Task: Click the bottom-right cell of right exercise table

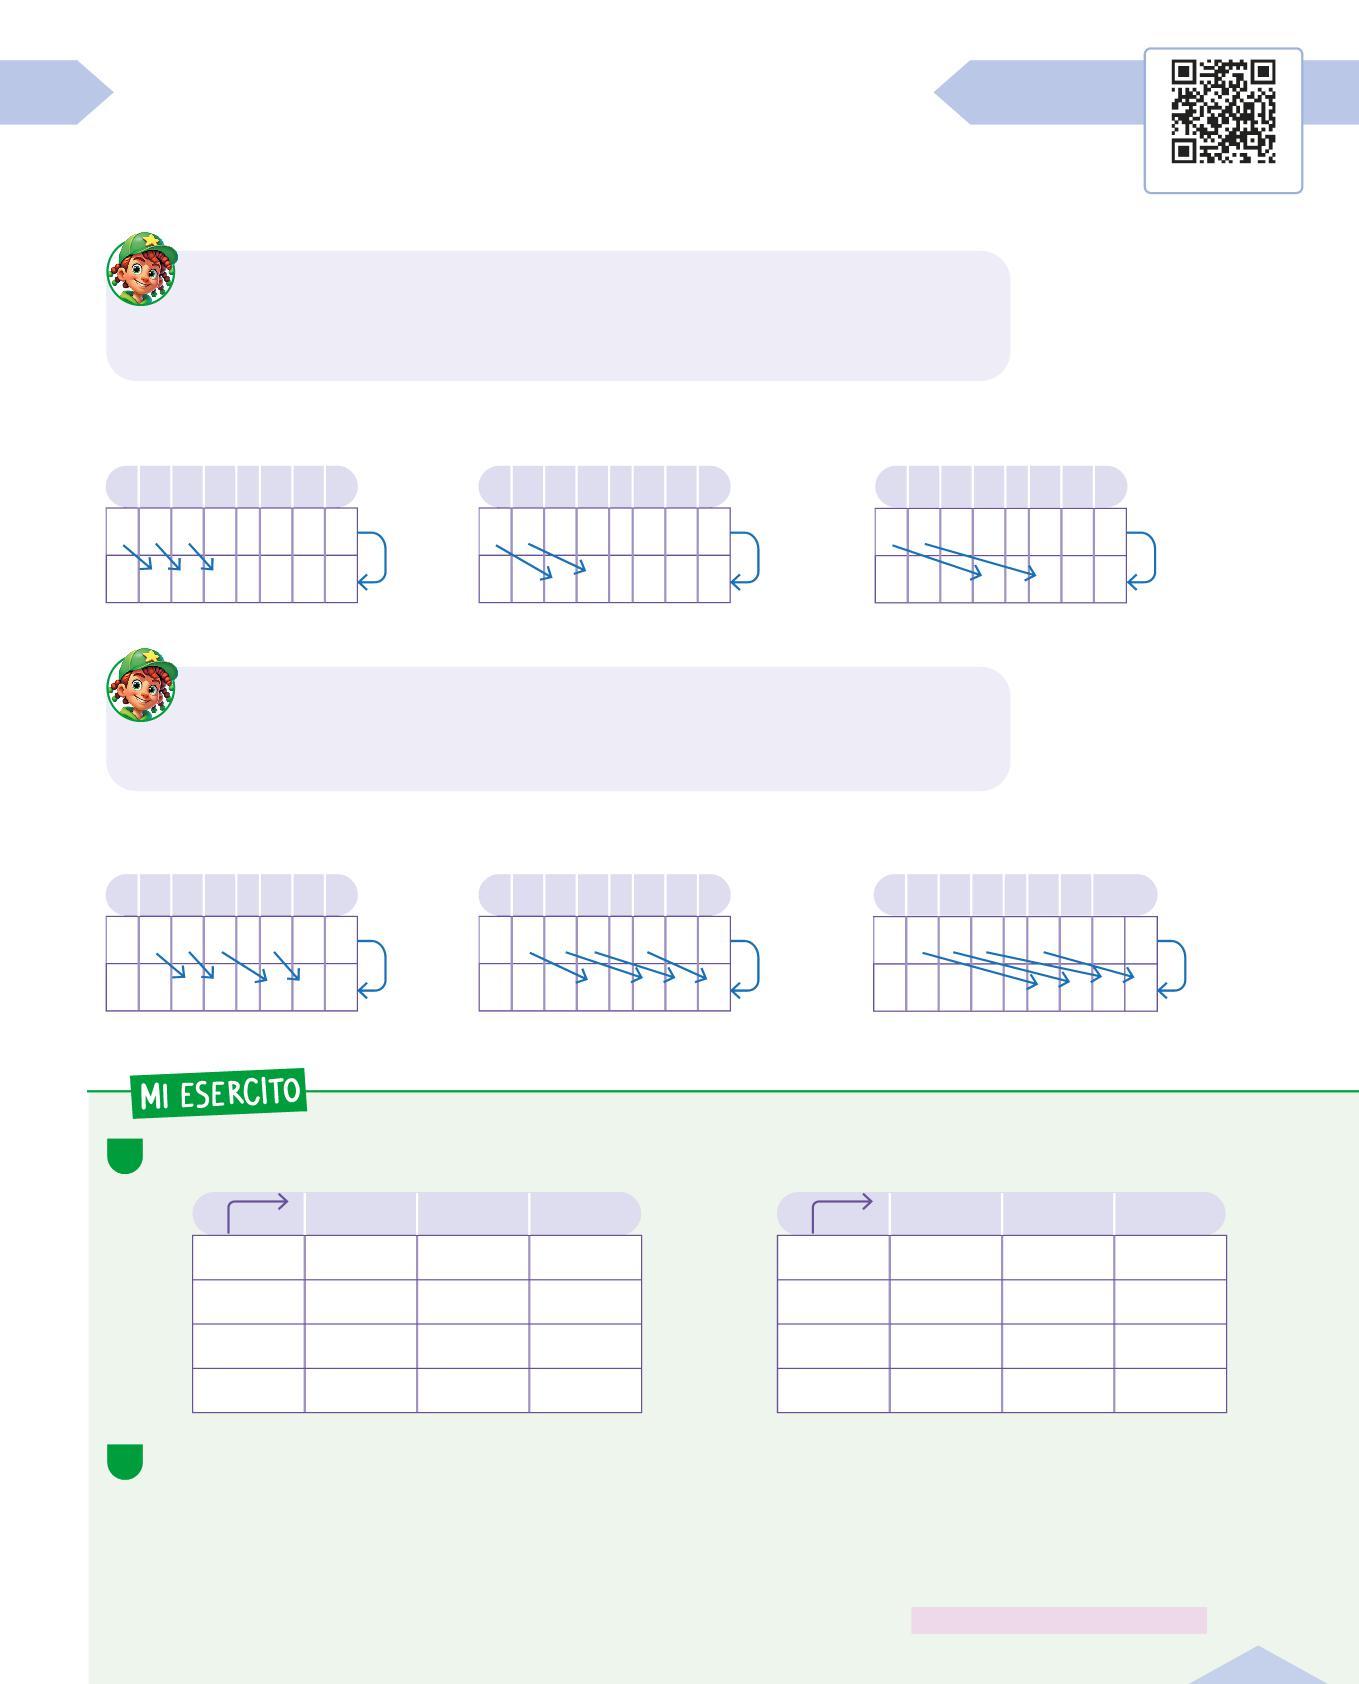Action: coord(1170,1390)
